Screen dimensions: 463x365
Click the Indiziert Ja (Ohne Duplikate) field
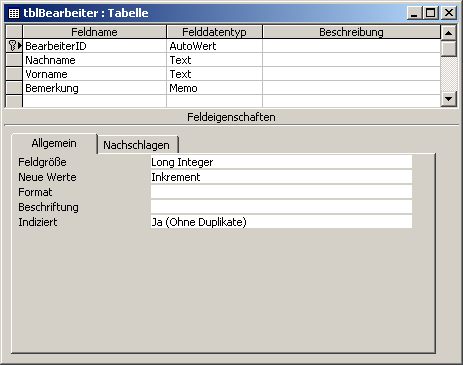point(281,222)
